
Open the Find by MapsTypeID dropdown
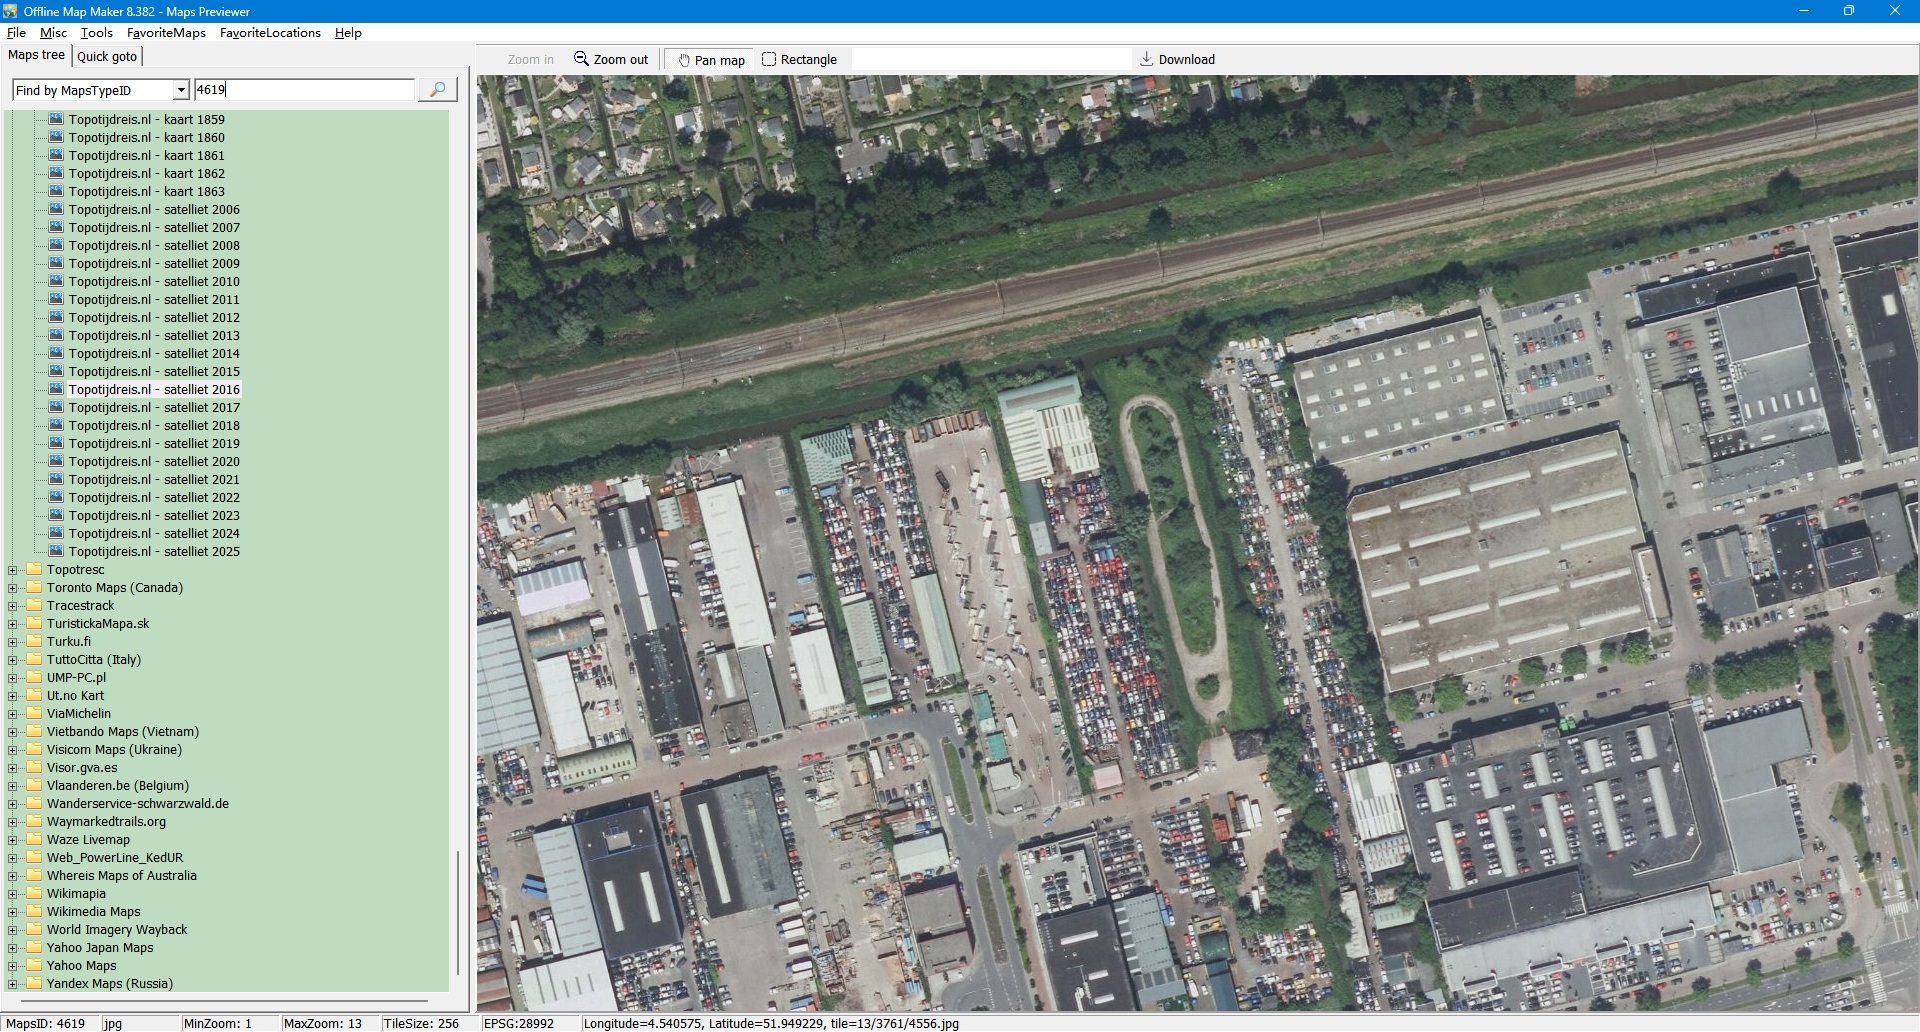tap(181, 91)
